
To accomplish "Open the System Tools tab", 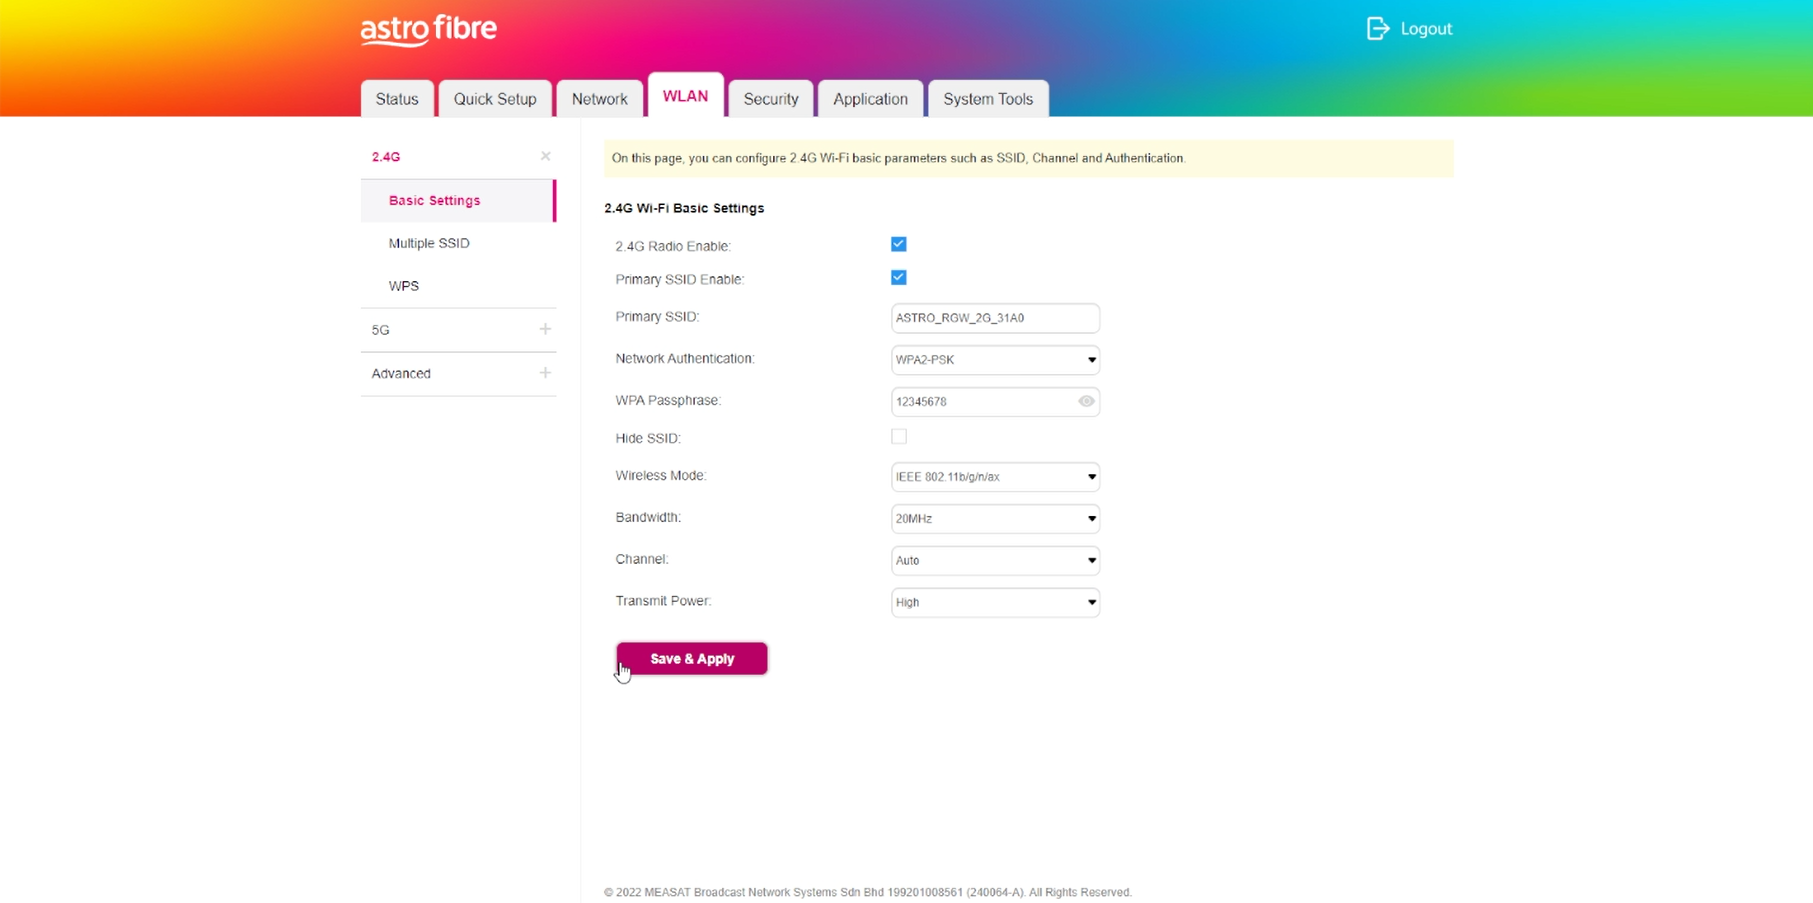I will point(987,99).
